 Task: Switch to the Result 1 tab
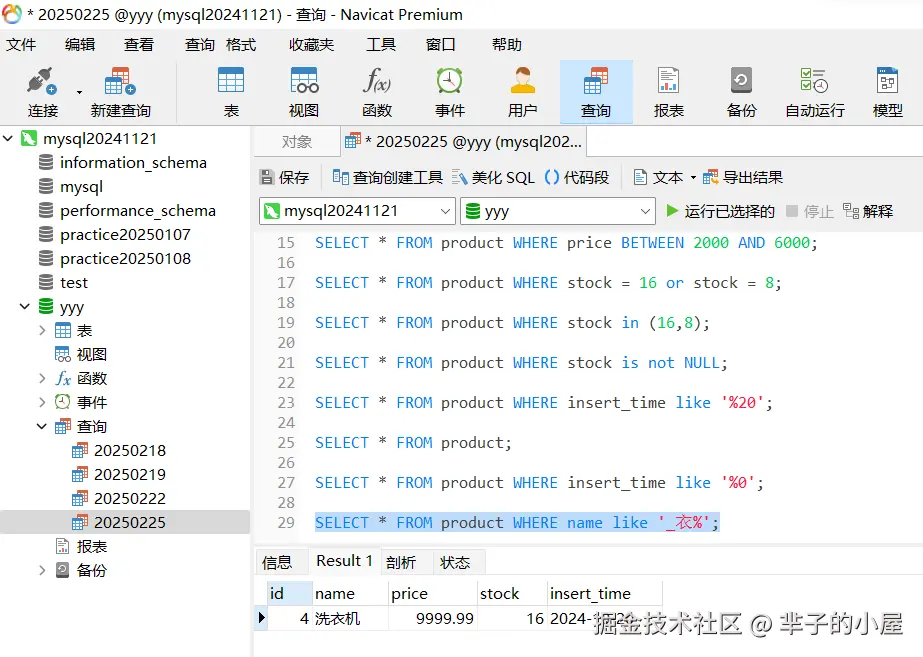click(344, 561)
